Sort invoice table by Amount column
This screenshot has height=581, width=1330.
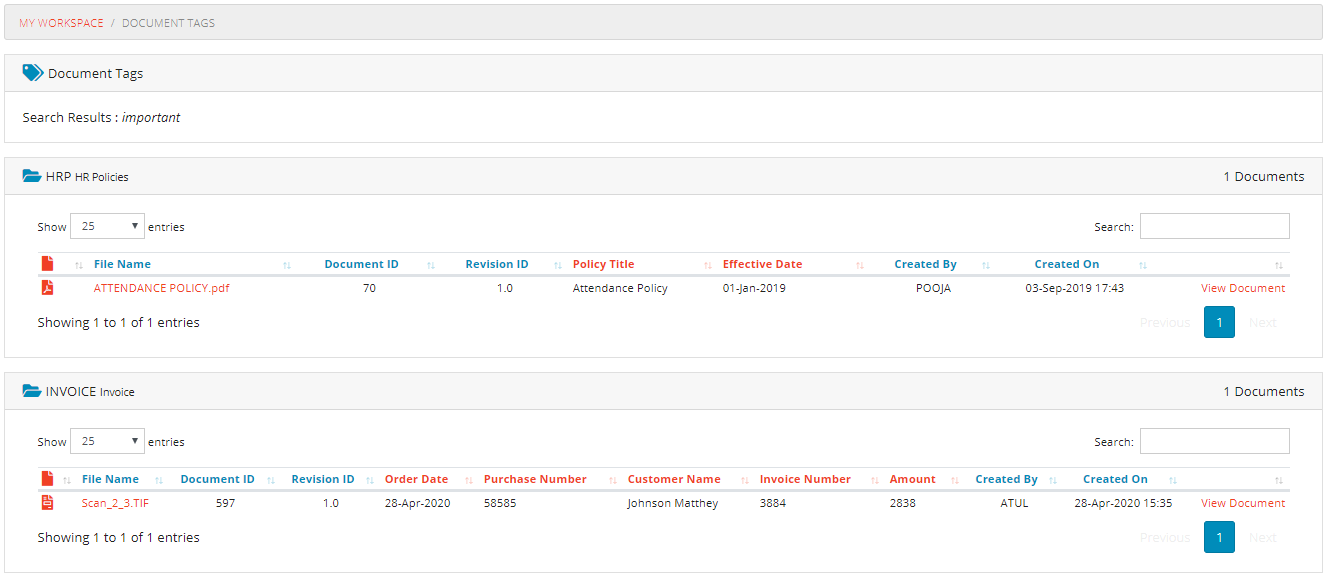[912, 479]
